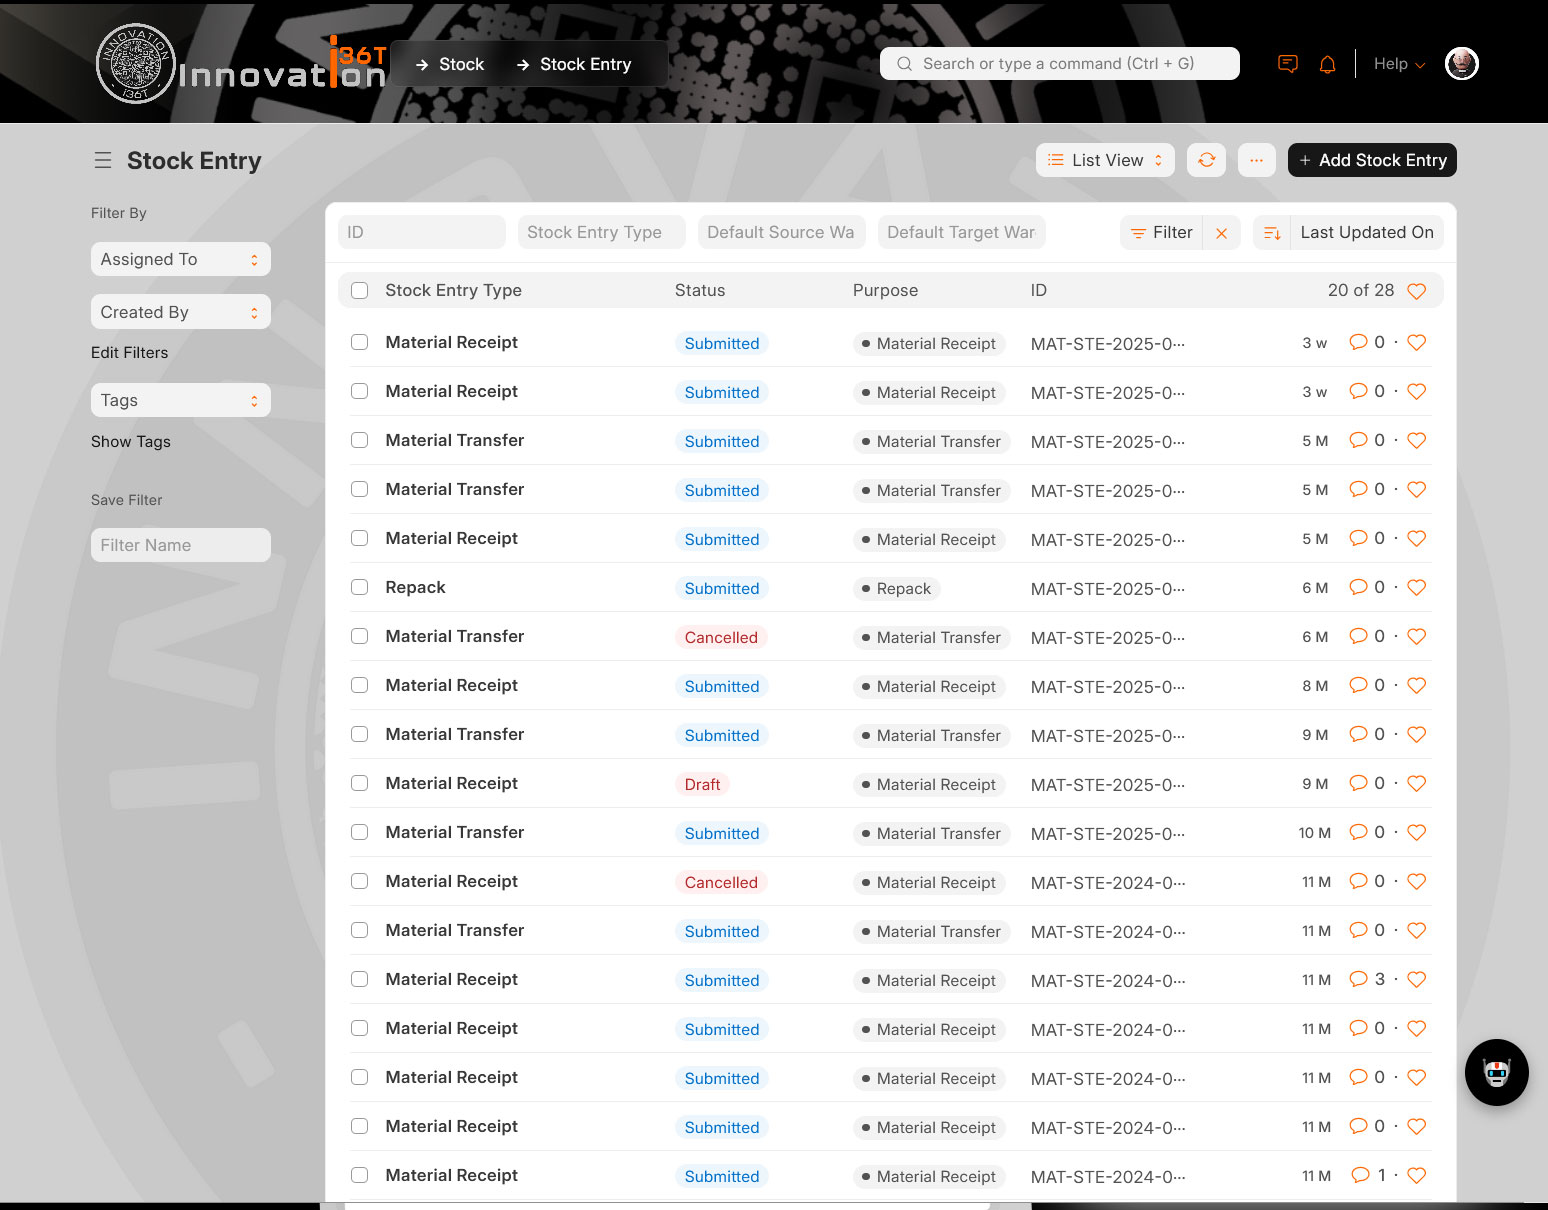Toggle sort direction icon beside Last Updated On
Image resolution: width=1548 pixels, height=1210 pixels.
tap(1272, 233)
